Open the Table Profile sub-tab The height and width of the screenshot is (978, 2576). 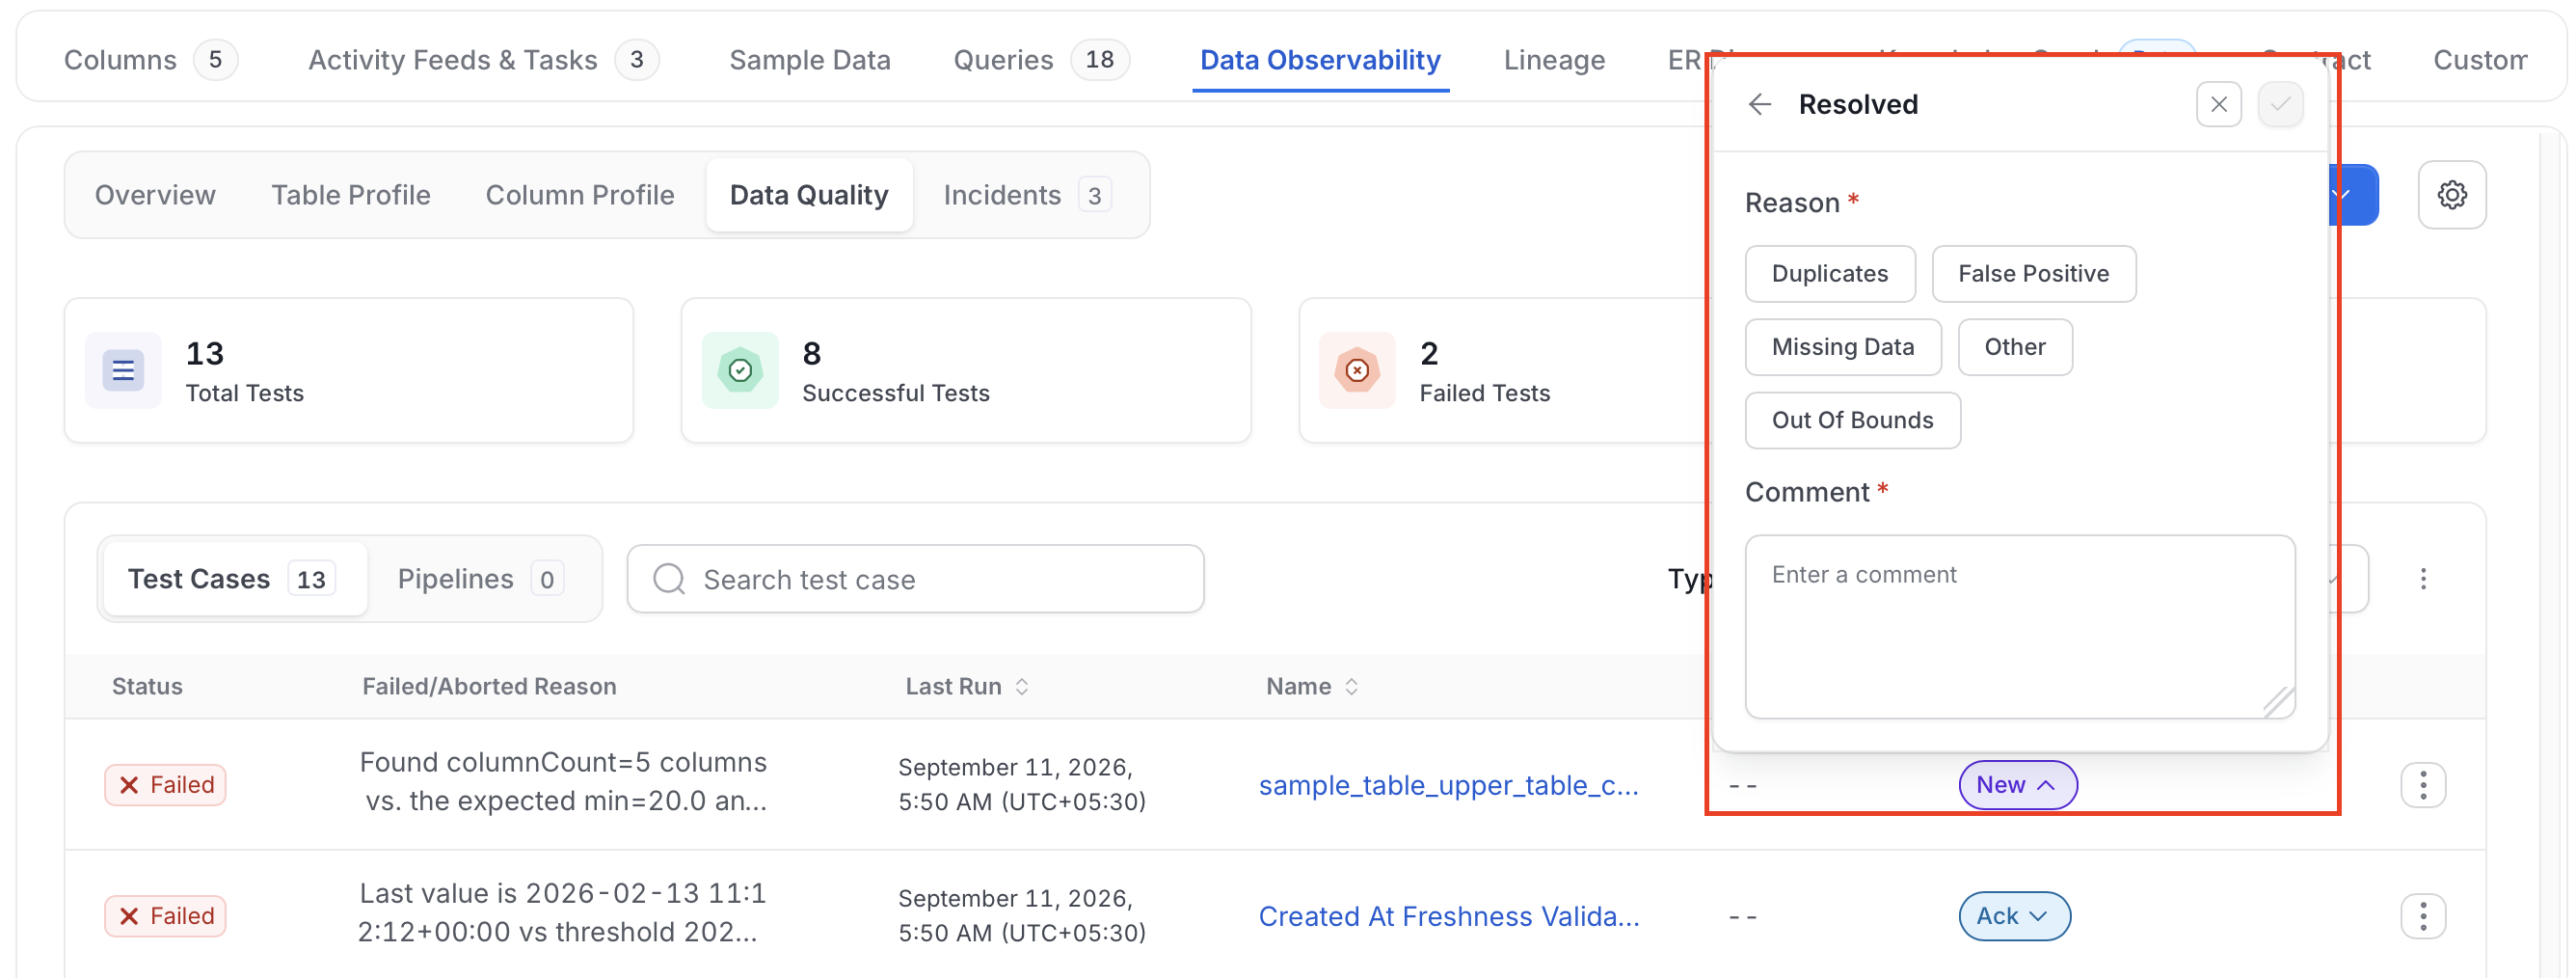350,195
